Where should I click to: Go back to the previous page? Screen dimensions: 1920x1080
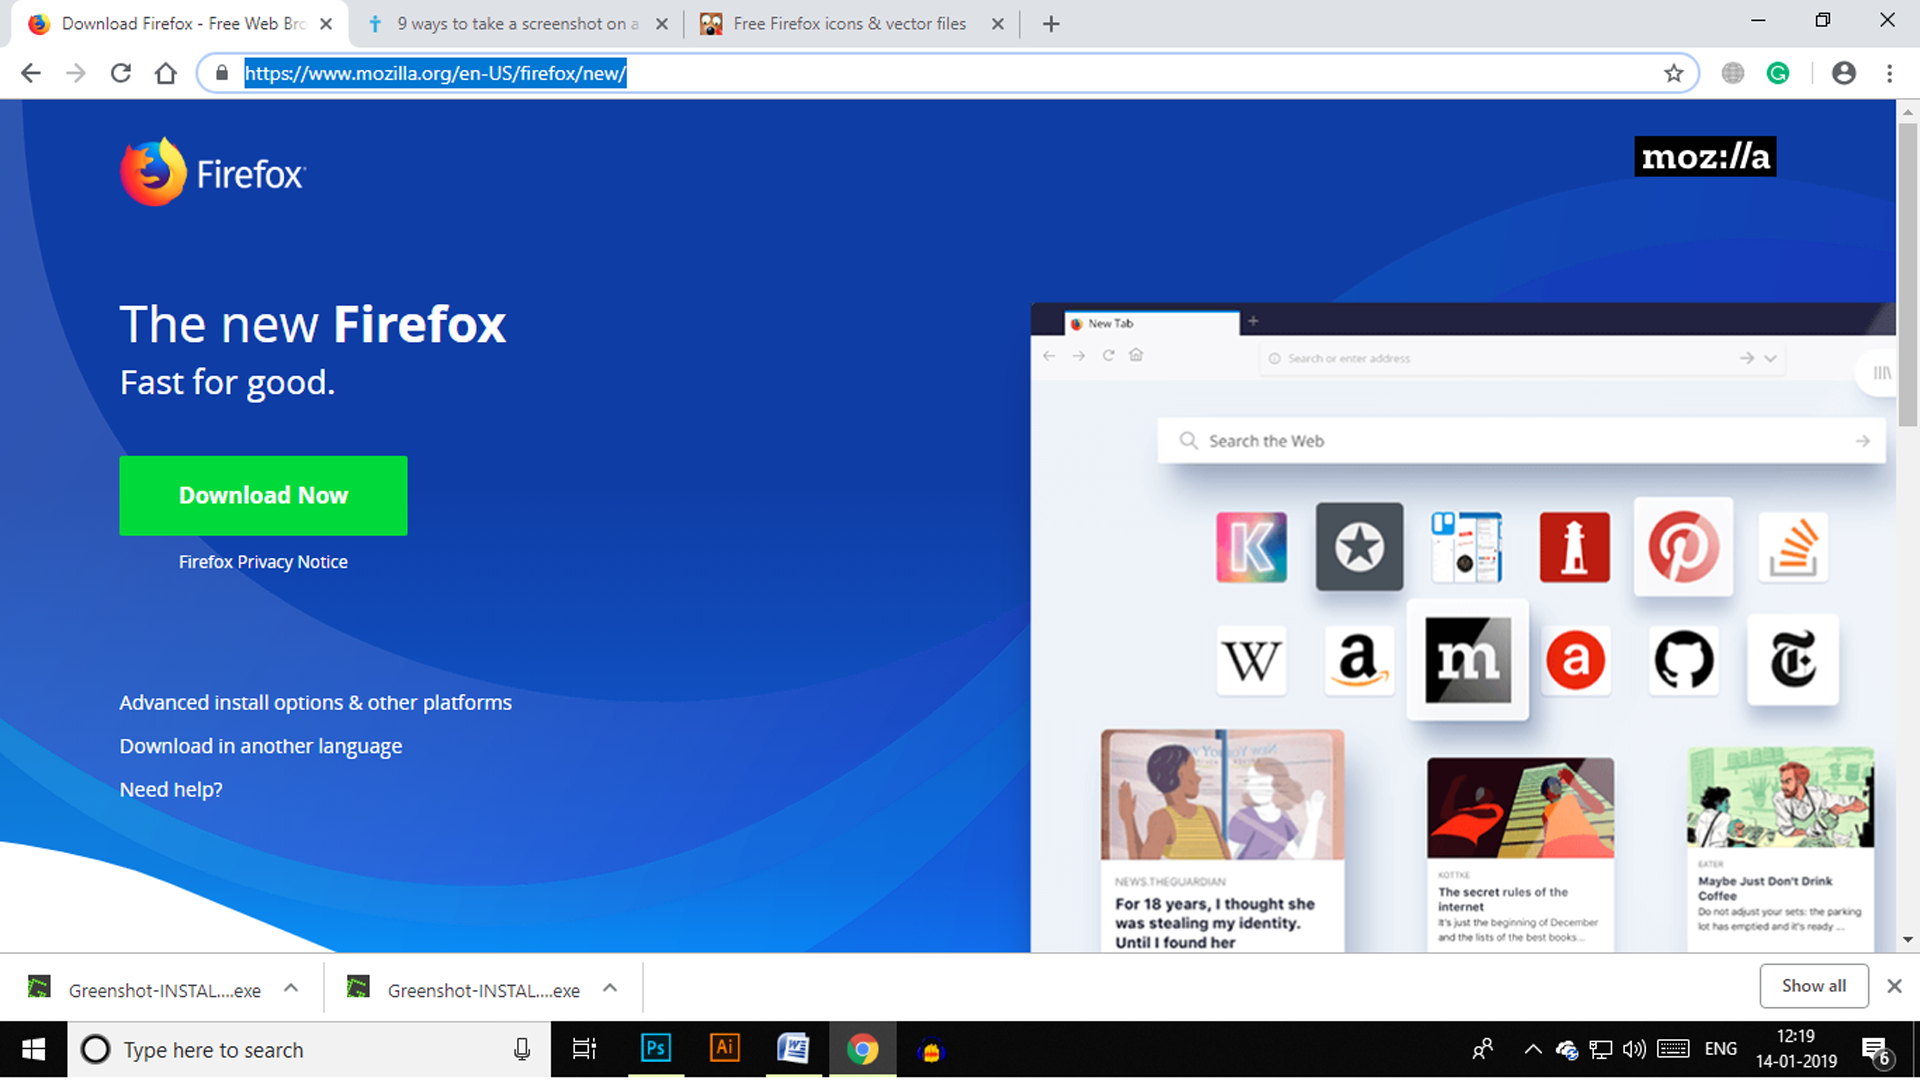coord(31,73)
